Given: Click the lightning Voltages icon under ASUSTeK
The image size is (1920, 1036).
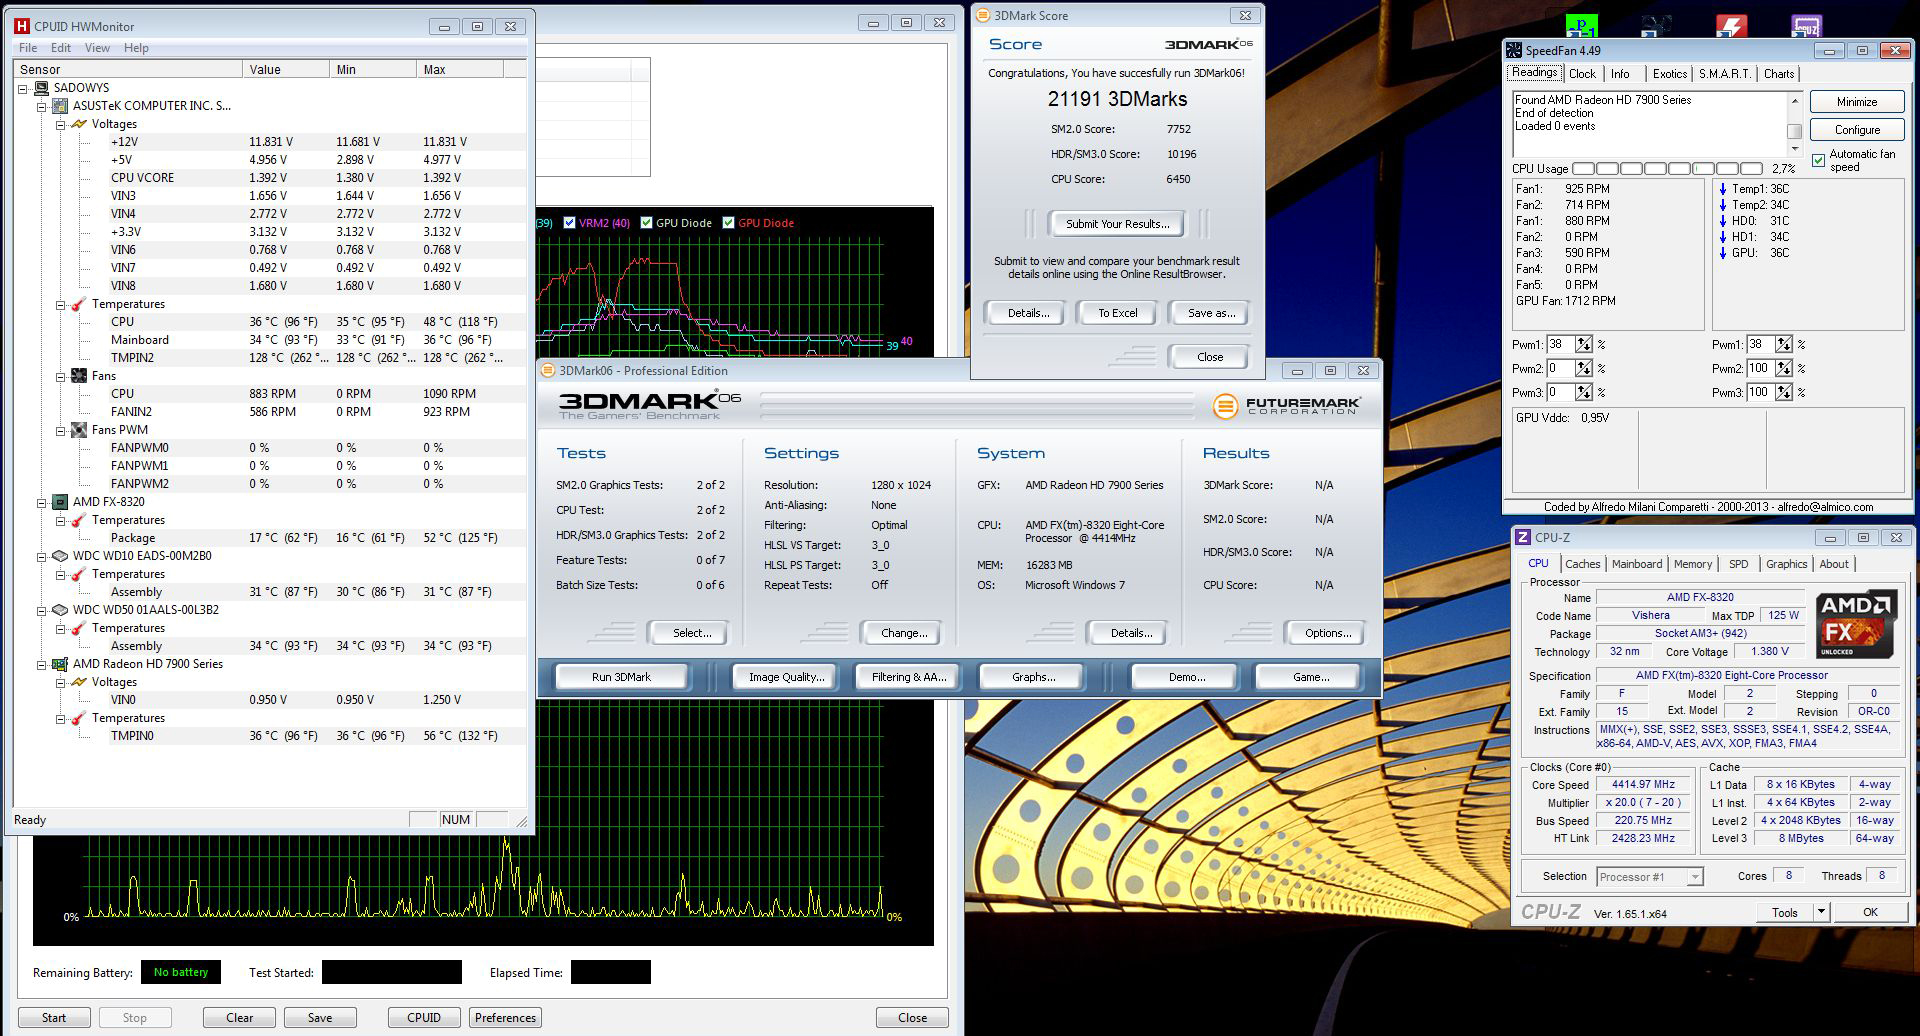Looking at the screenshot, I should click(79, 124).
